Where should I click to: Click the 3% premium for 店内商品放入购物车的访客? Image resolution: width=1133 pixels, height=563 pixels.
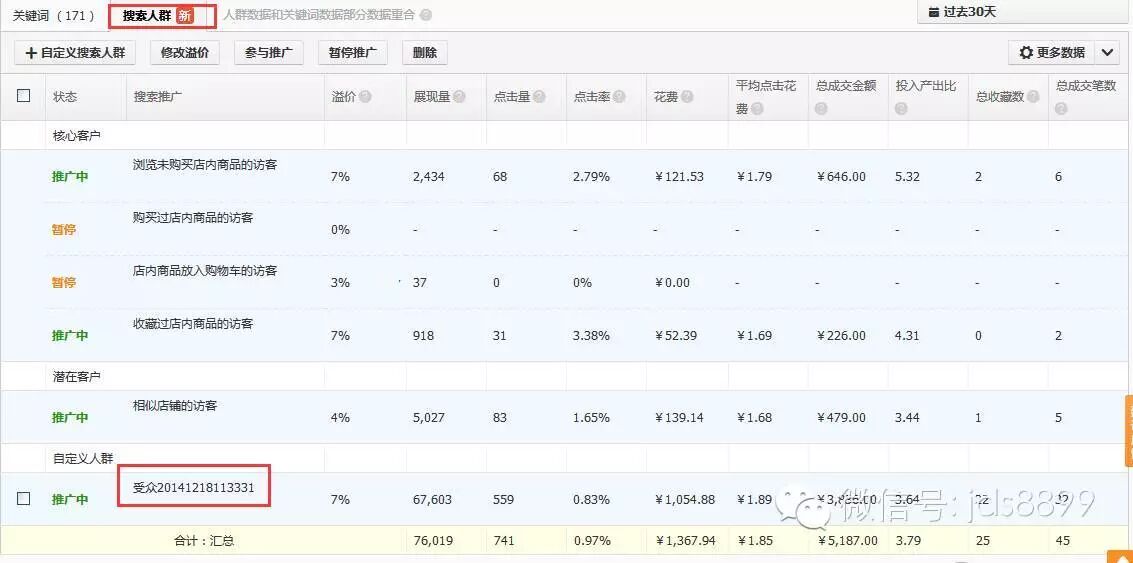[x=340, y=283]
